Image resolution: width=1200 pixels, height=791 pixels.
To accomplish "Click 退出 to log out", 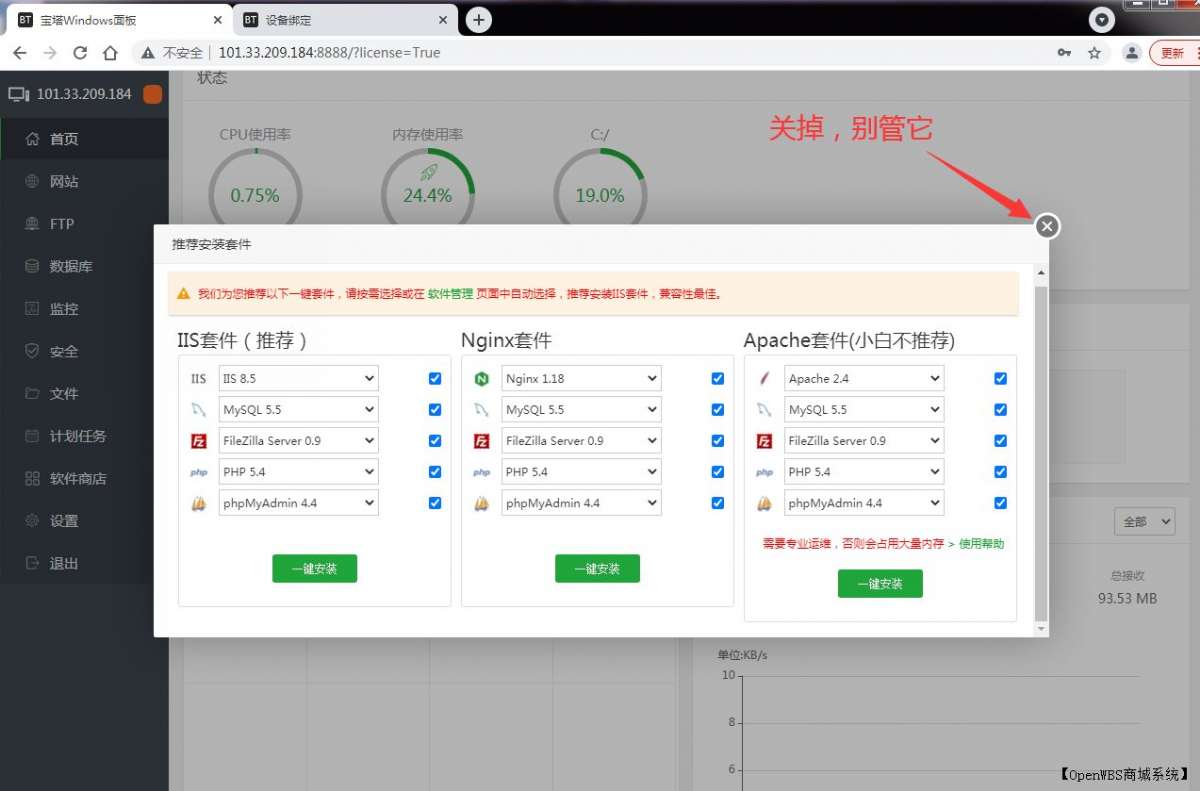I will [62, 563].
